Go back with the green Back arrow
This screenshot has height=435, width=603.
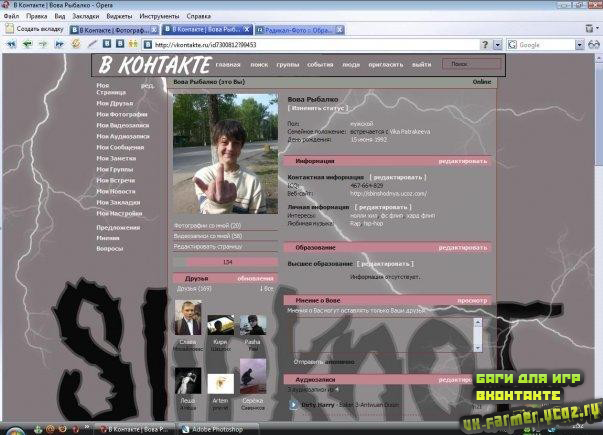pos(27,44)
